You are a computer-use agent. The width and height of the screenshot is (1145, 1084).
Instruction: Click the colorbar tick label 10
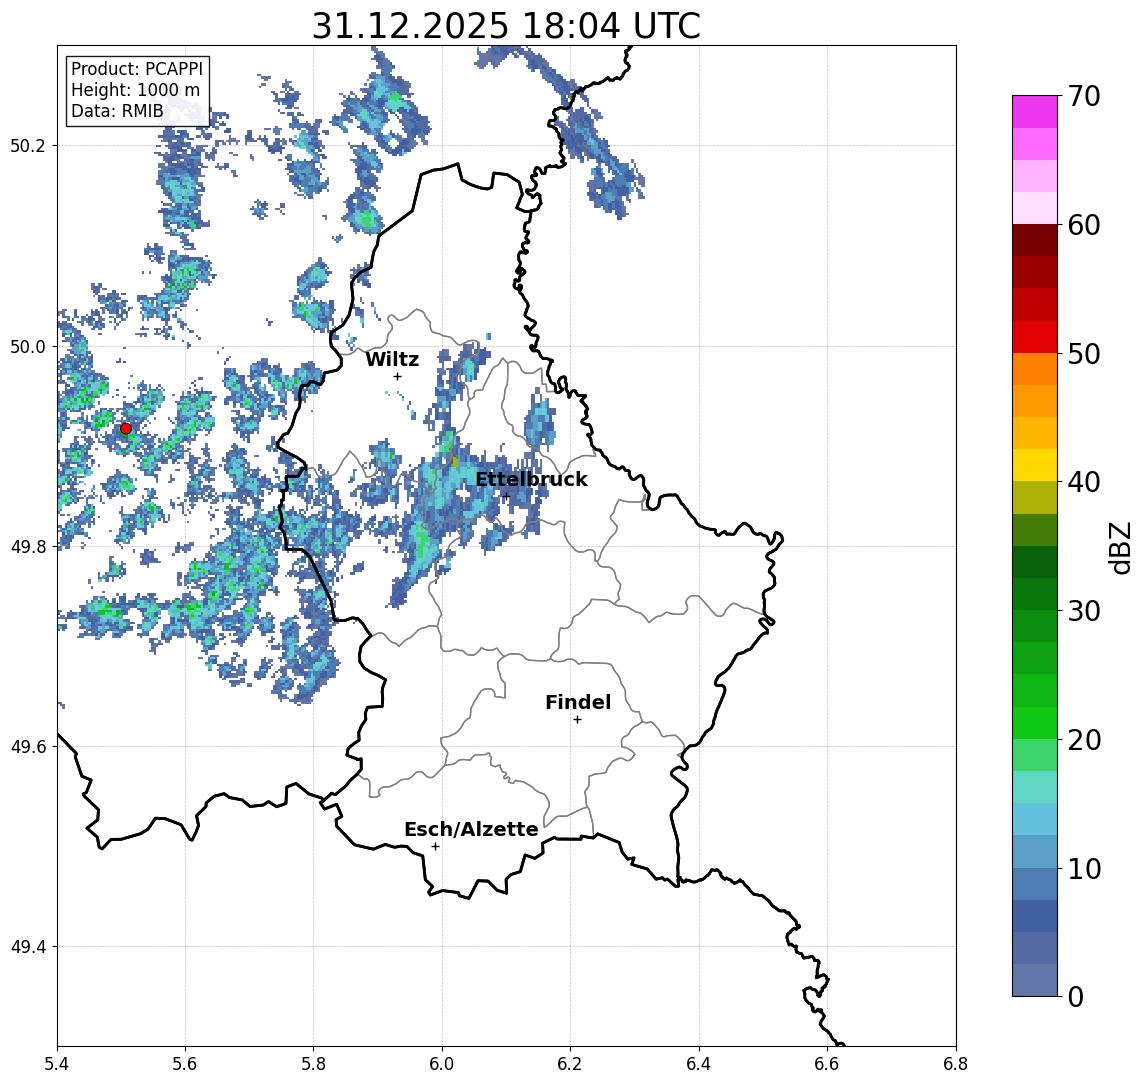[x=1084, y=868]
